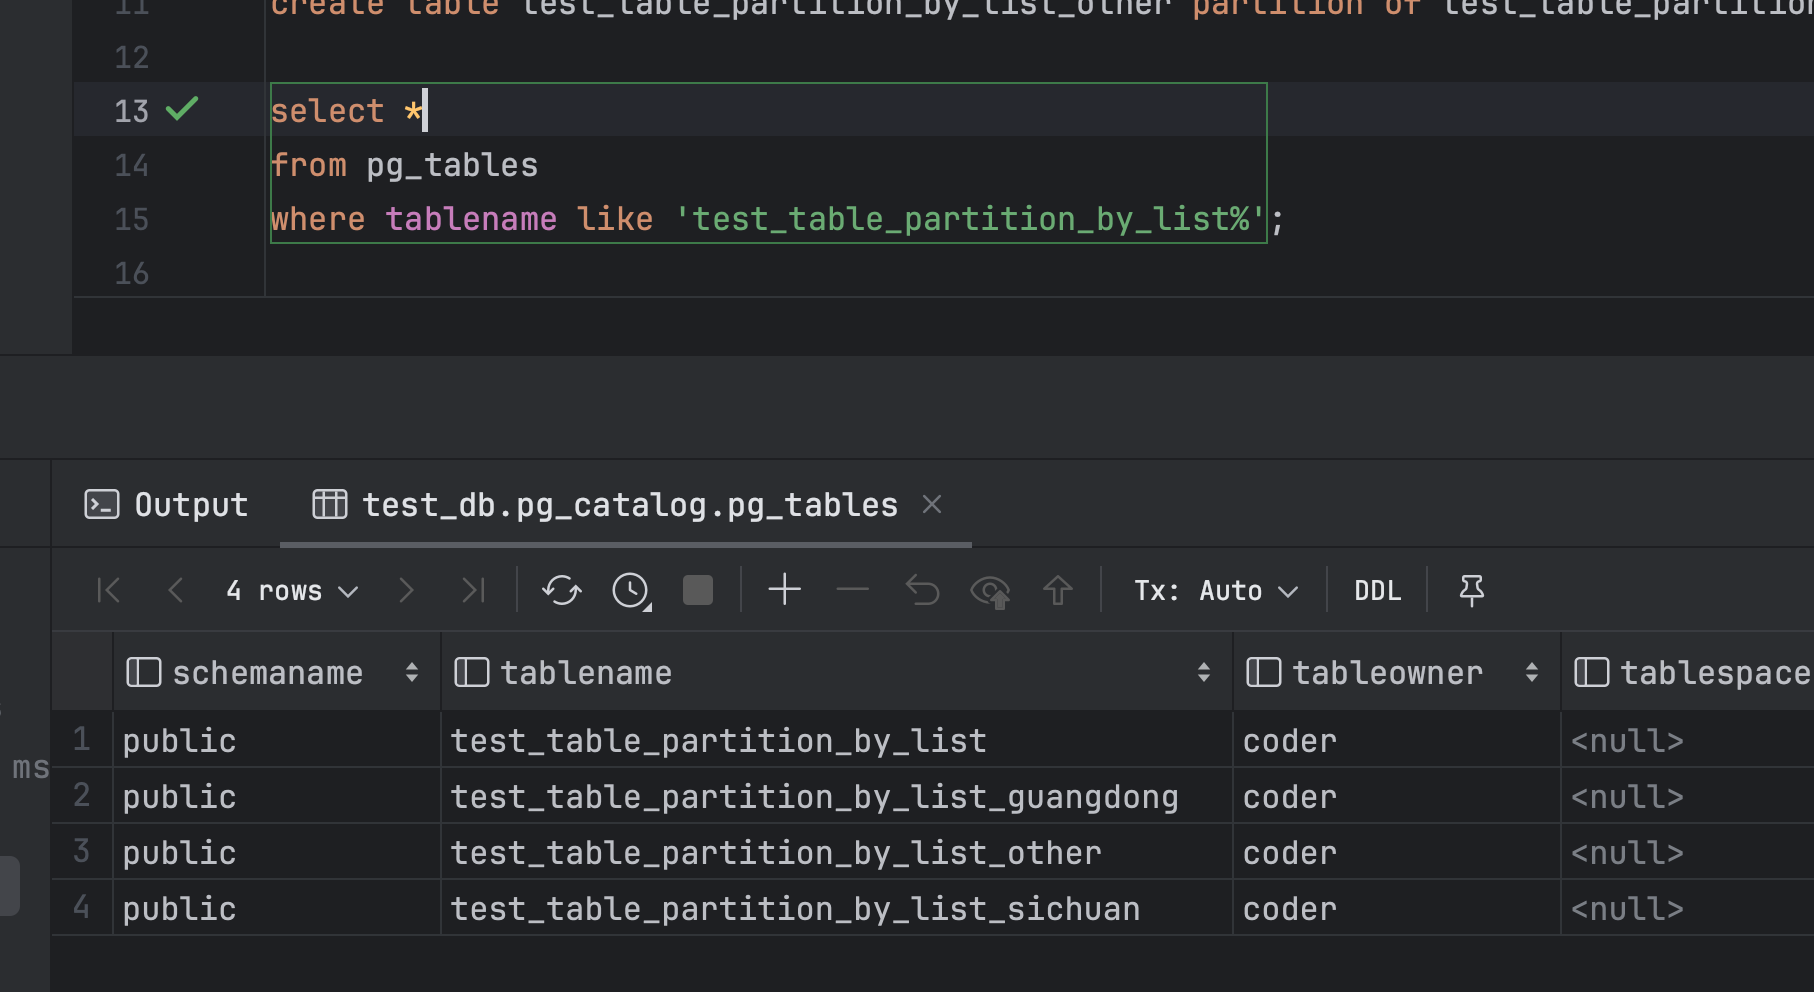Select the tablespace column header
Screen dimensions: 1814x992
[1688, 673]
